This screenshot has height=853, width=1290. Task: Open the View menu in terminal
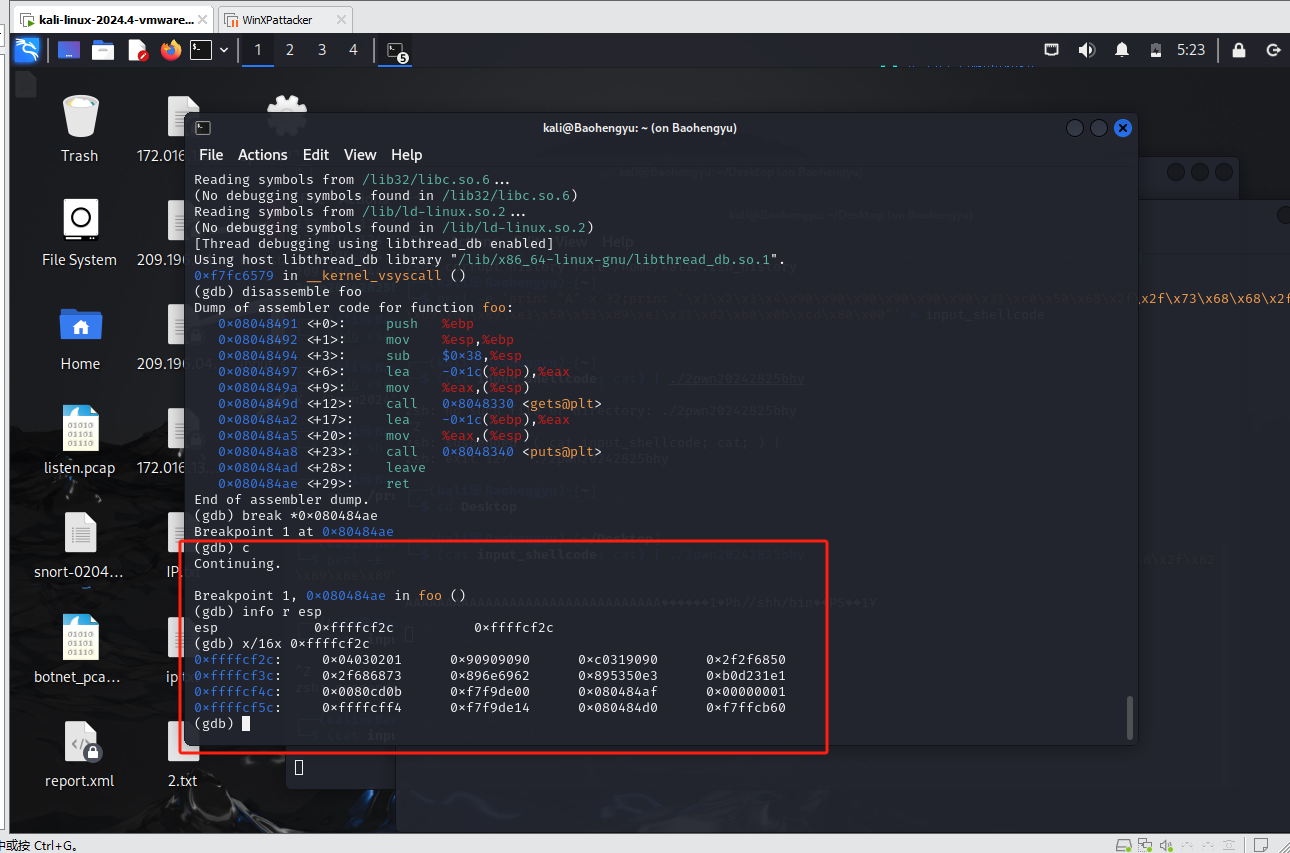coord(360,155)
